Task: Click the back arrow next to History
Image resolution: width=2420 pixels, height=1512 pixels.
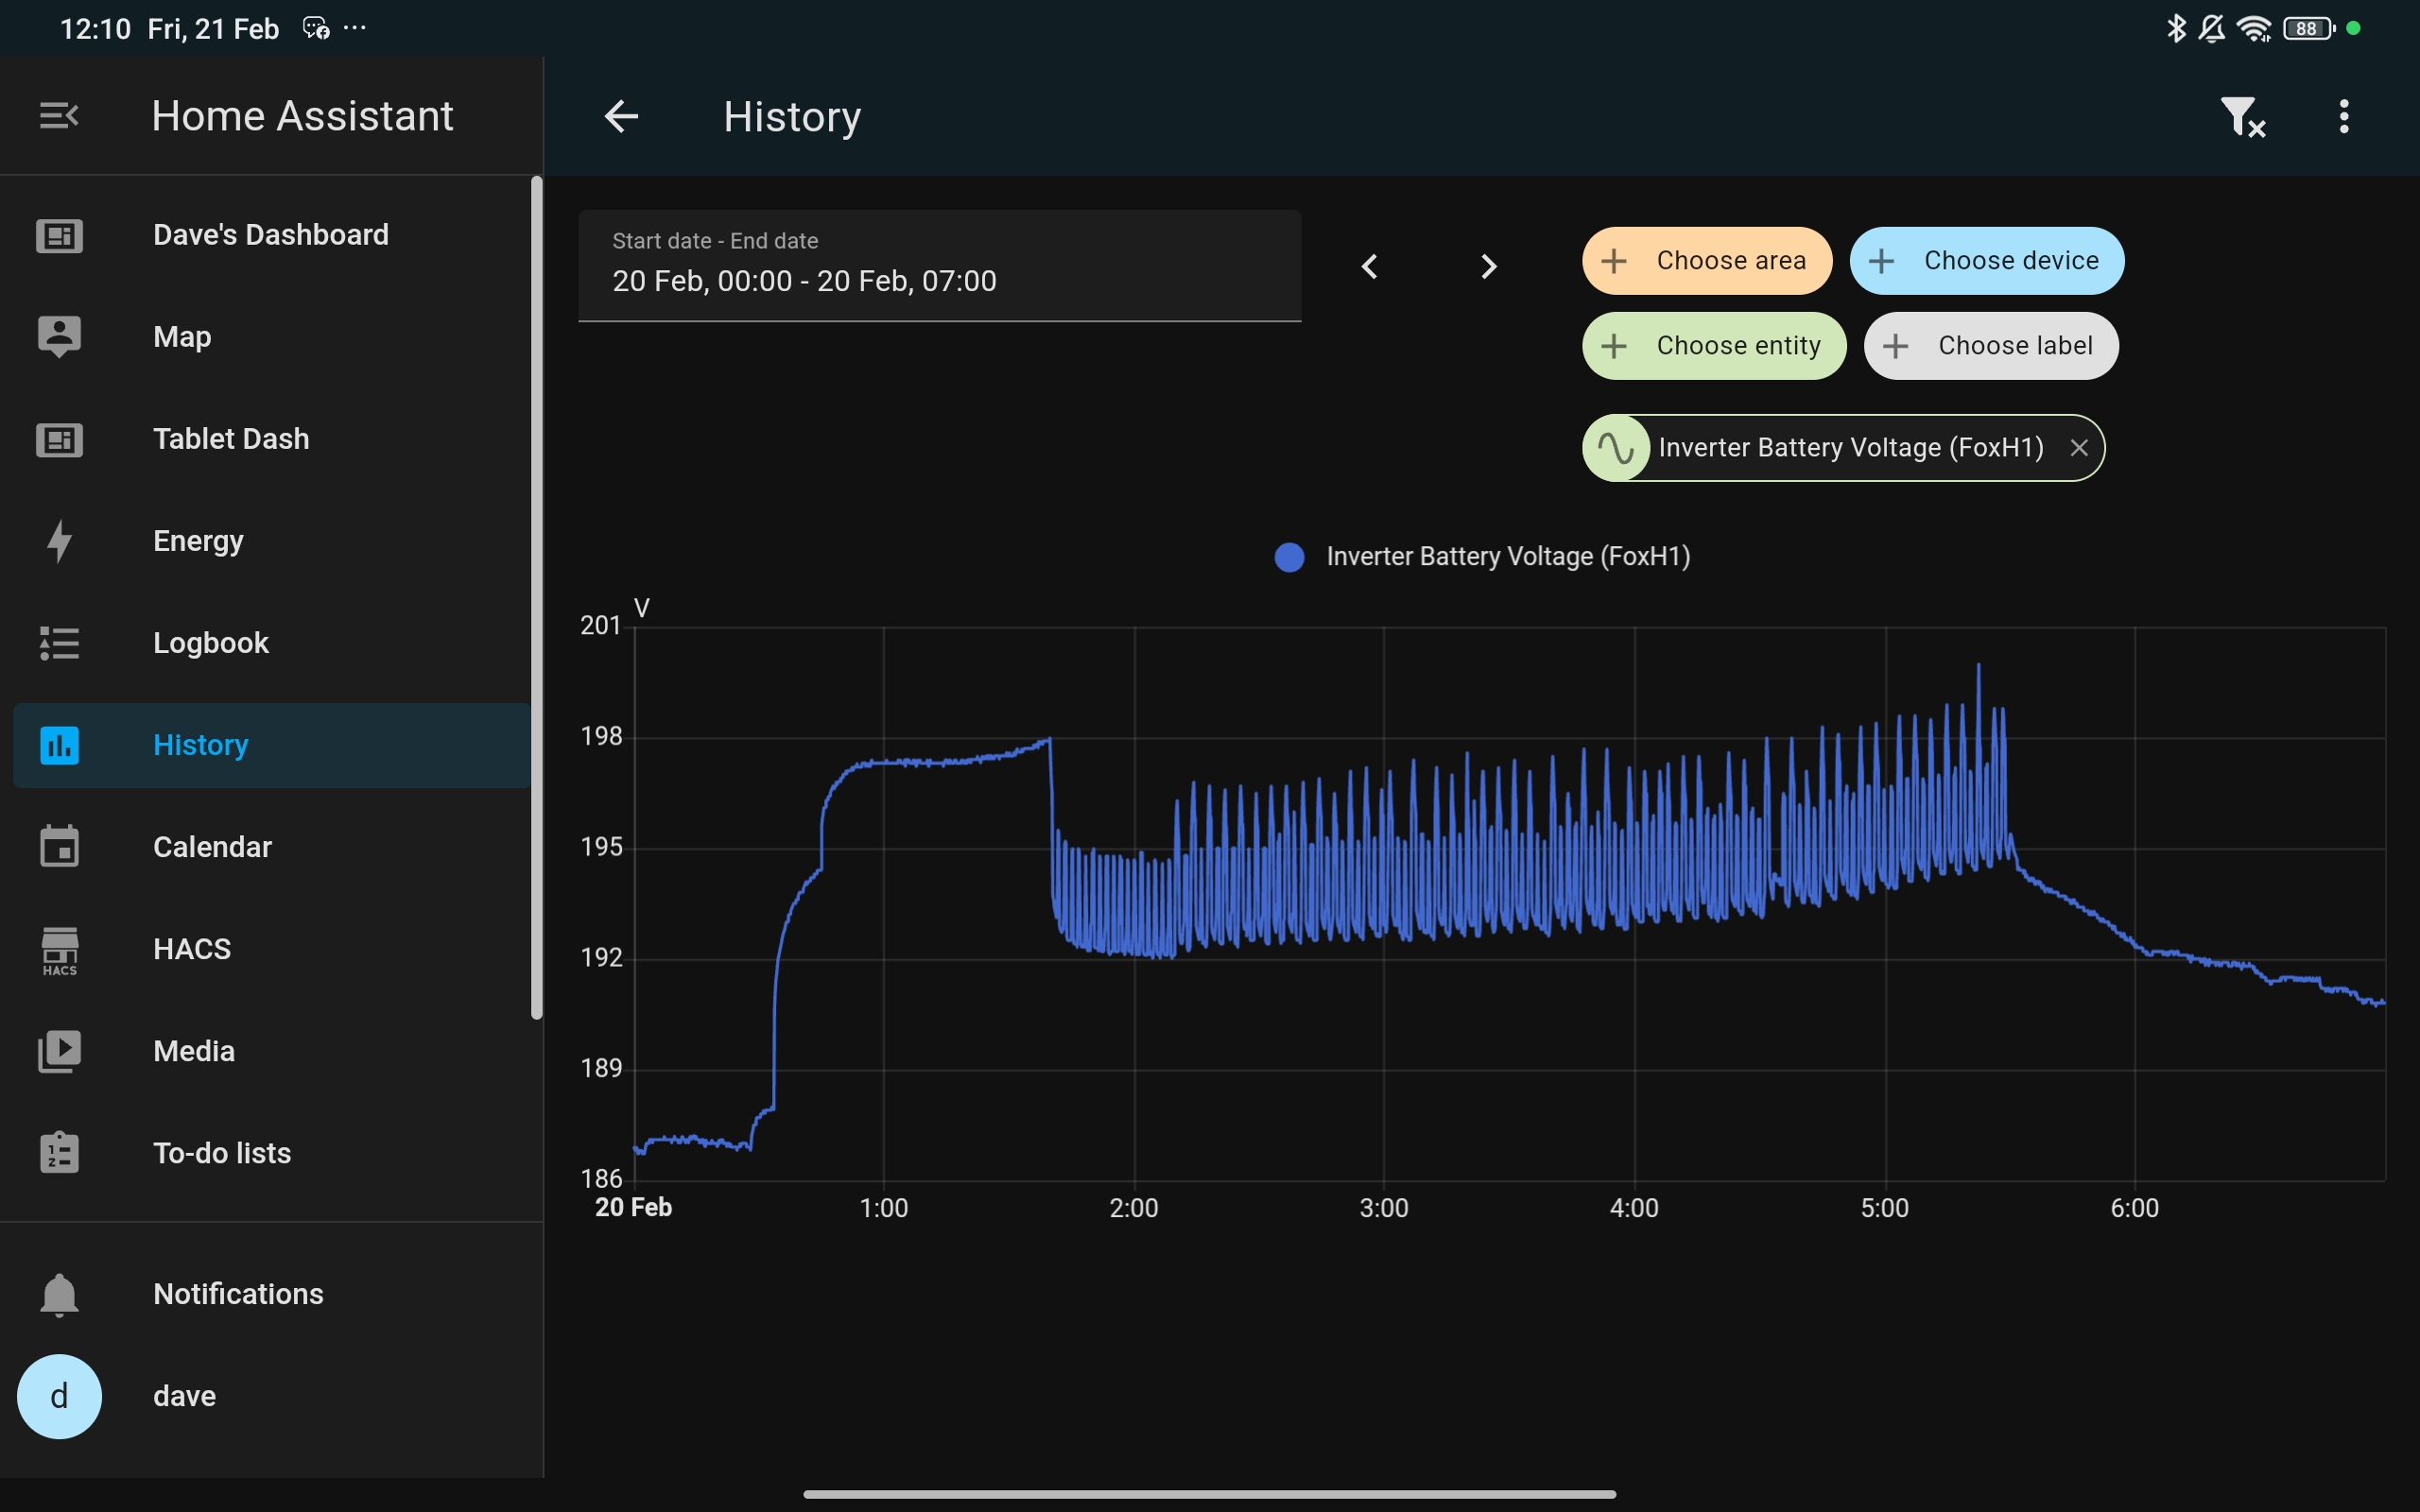Action: tap(621, 116)
